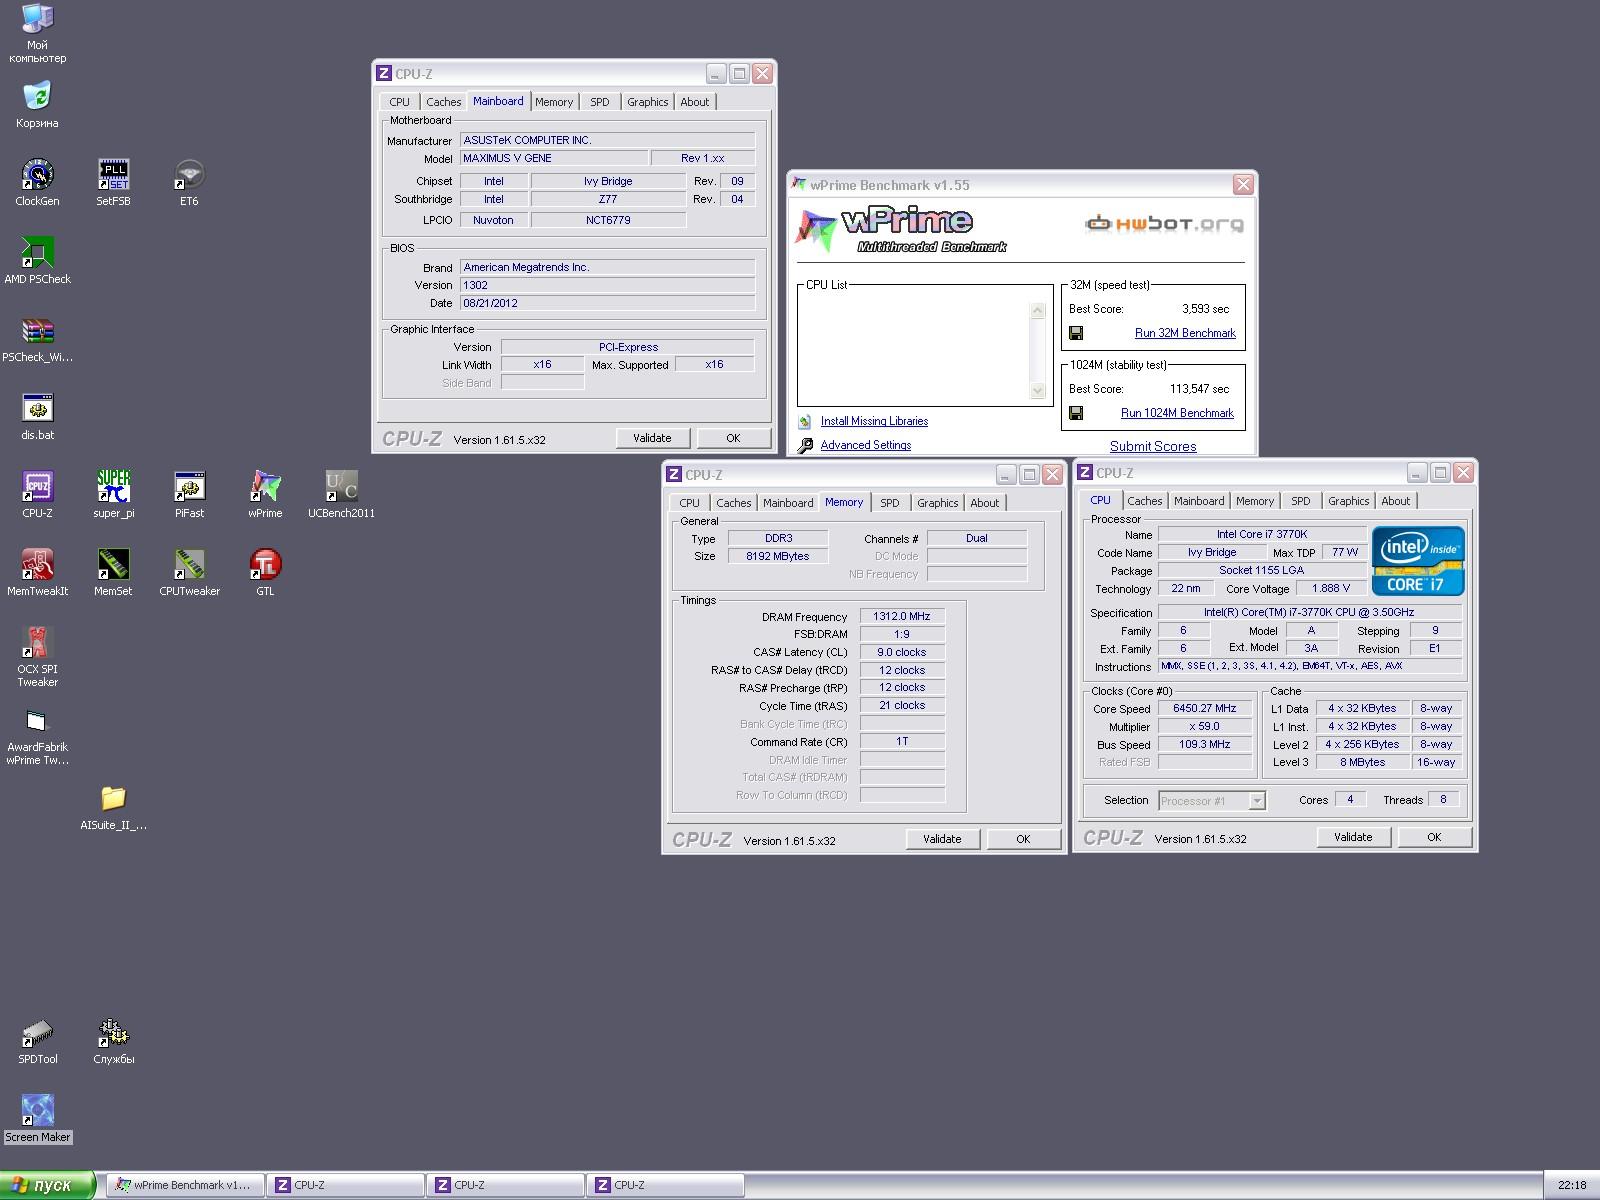Image resolution: width=1600 pixels, height=1200 pixels.
Task: Click the DRAM Frequency value 1312.0 MHz
Action: pyautogui.click(x=902, y=616)
